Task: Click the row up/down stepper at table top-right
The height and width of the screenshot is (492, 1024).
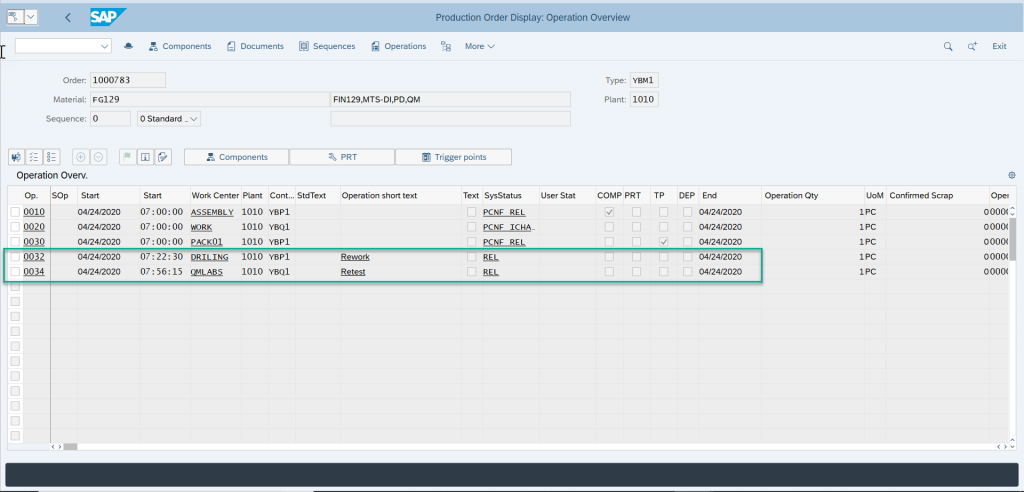Action: point(1013,212)
